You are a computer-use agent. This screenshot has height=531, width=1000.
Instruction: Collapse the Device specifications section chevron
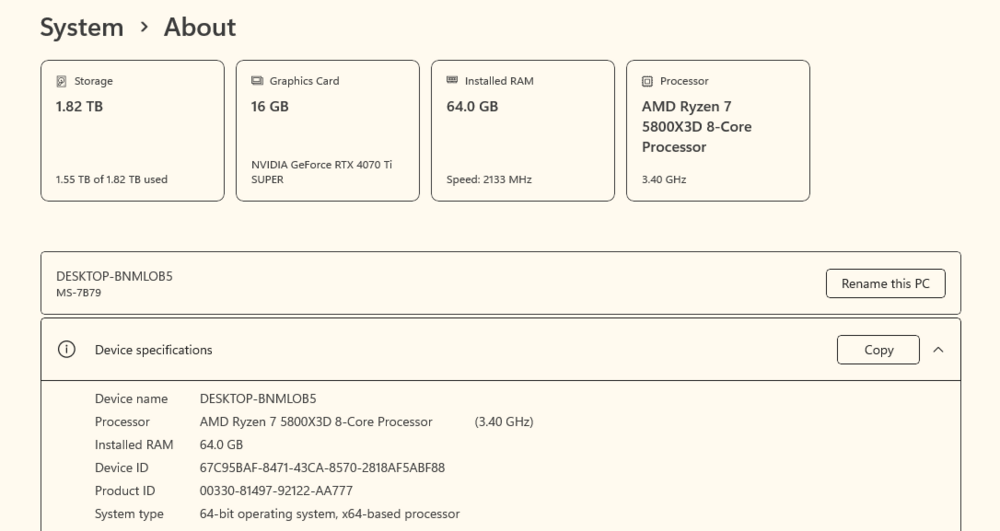938,350
